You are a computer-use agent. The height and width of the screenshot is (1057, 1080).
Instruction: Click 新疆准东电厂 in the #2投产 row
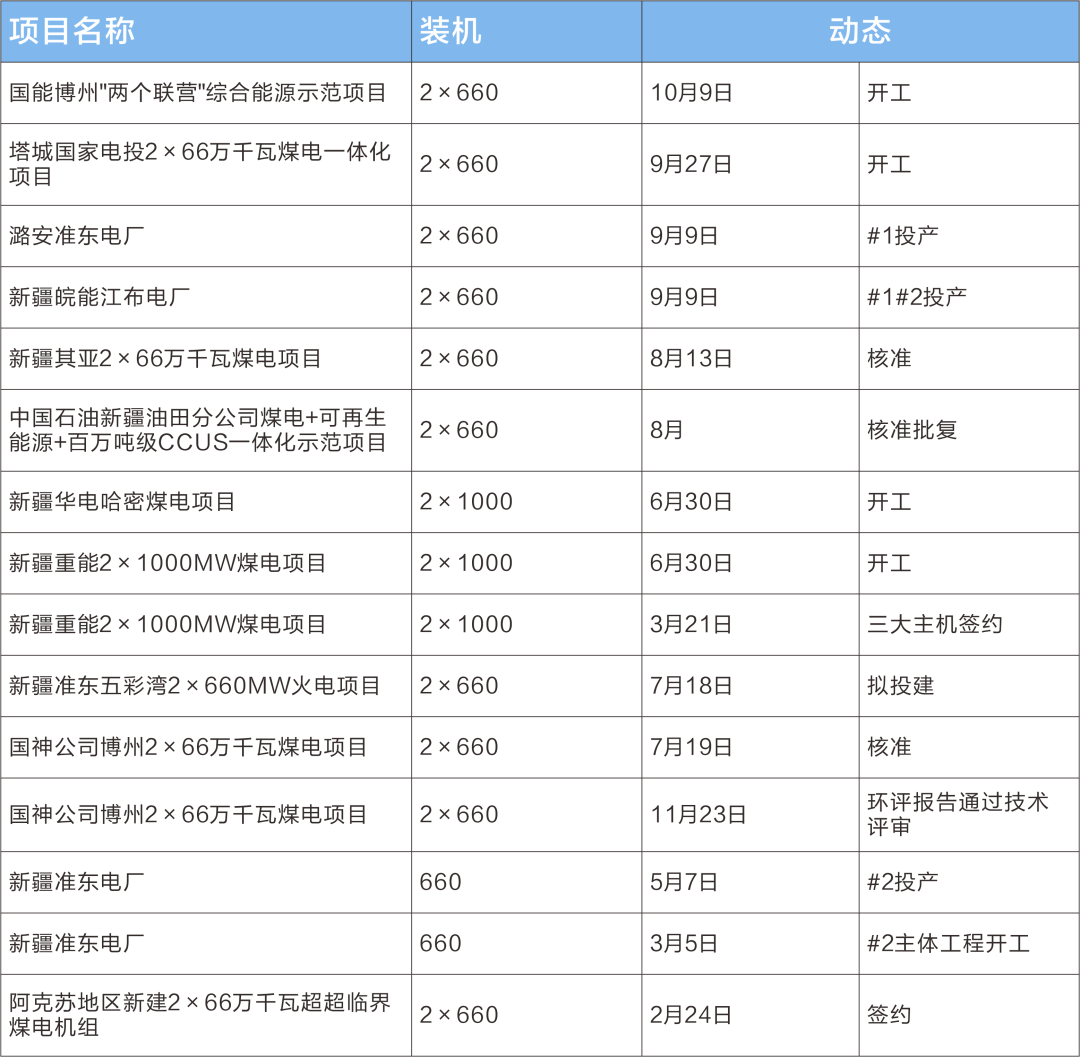(206, 882)
